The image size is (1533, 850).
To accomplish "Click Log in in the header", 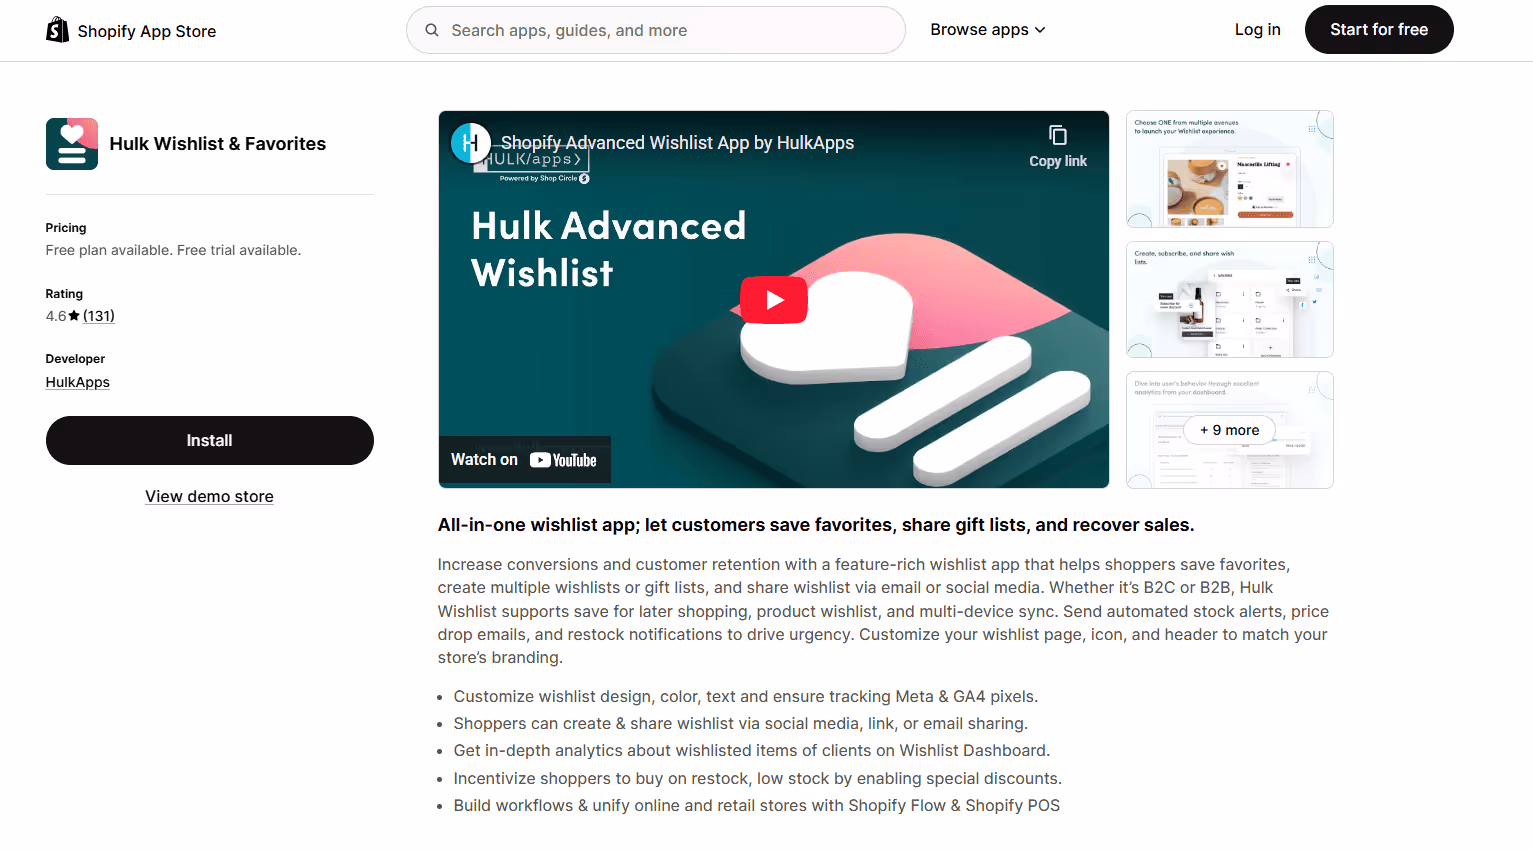I will click(1258, 30).
